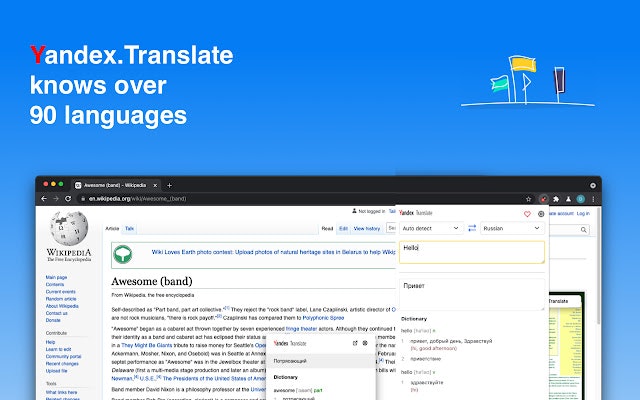Click the heart favorite icon in translator popup
Image resolution: width=640 pixels, height=400 pixels.
pyautogui.click(x=527, y=214)
